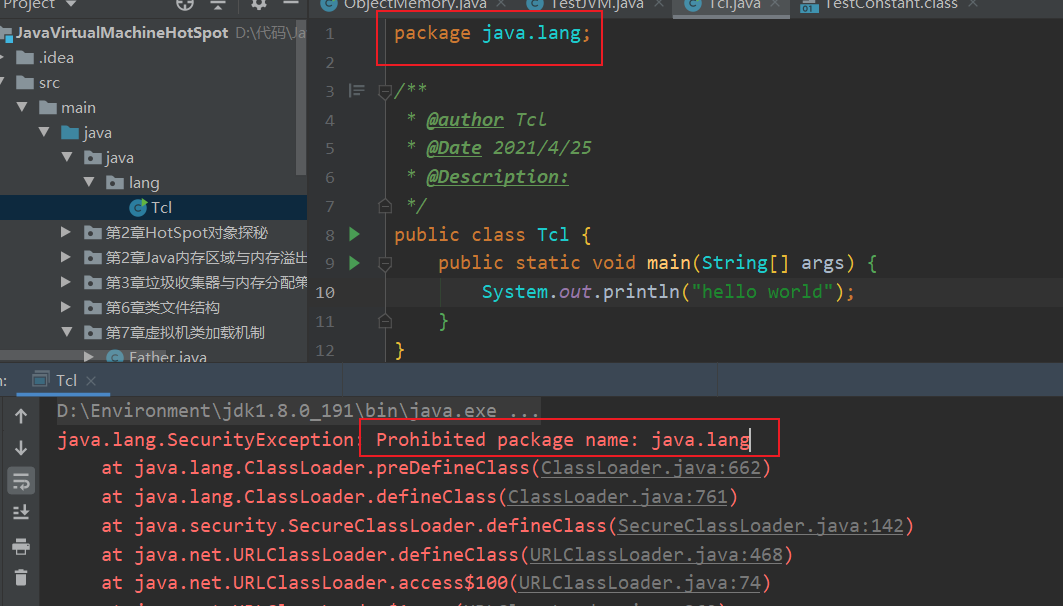Screen dimensions: 1063x606
Task: Select the Tcl run tab
Action: [66, 380]
